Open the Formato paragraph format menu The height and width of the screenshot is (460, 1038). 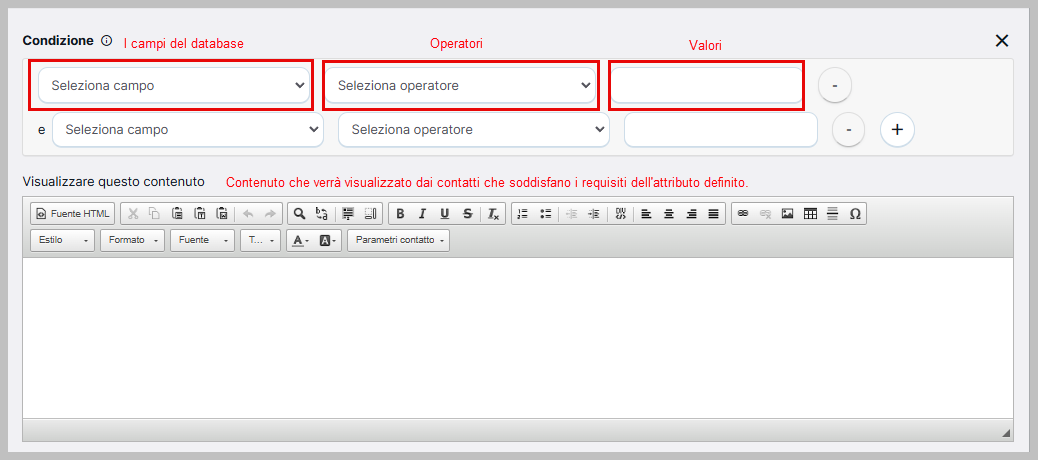point(133,241)
